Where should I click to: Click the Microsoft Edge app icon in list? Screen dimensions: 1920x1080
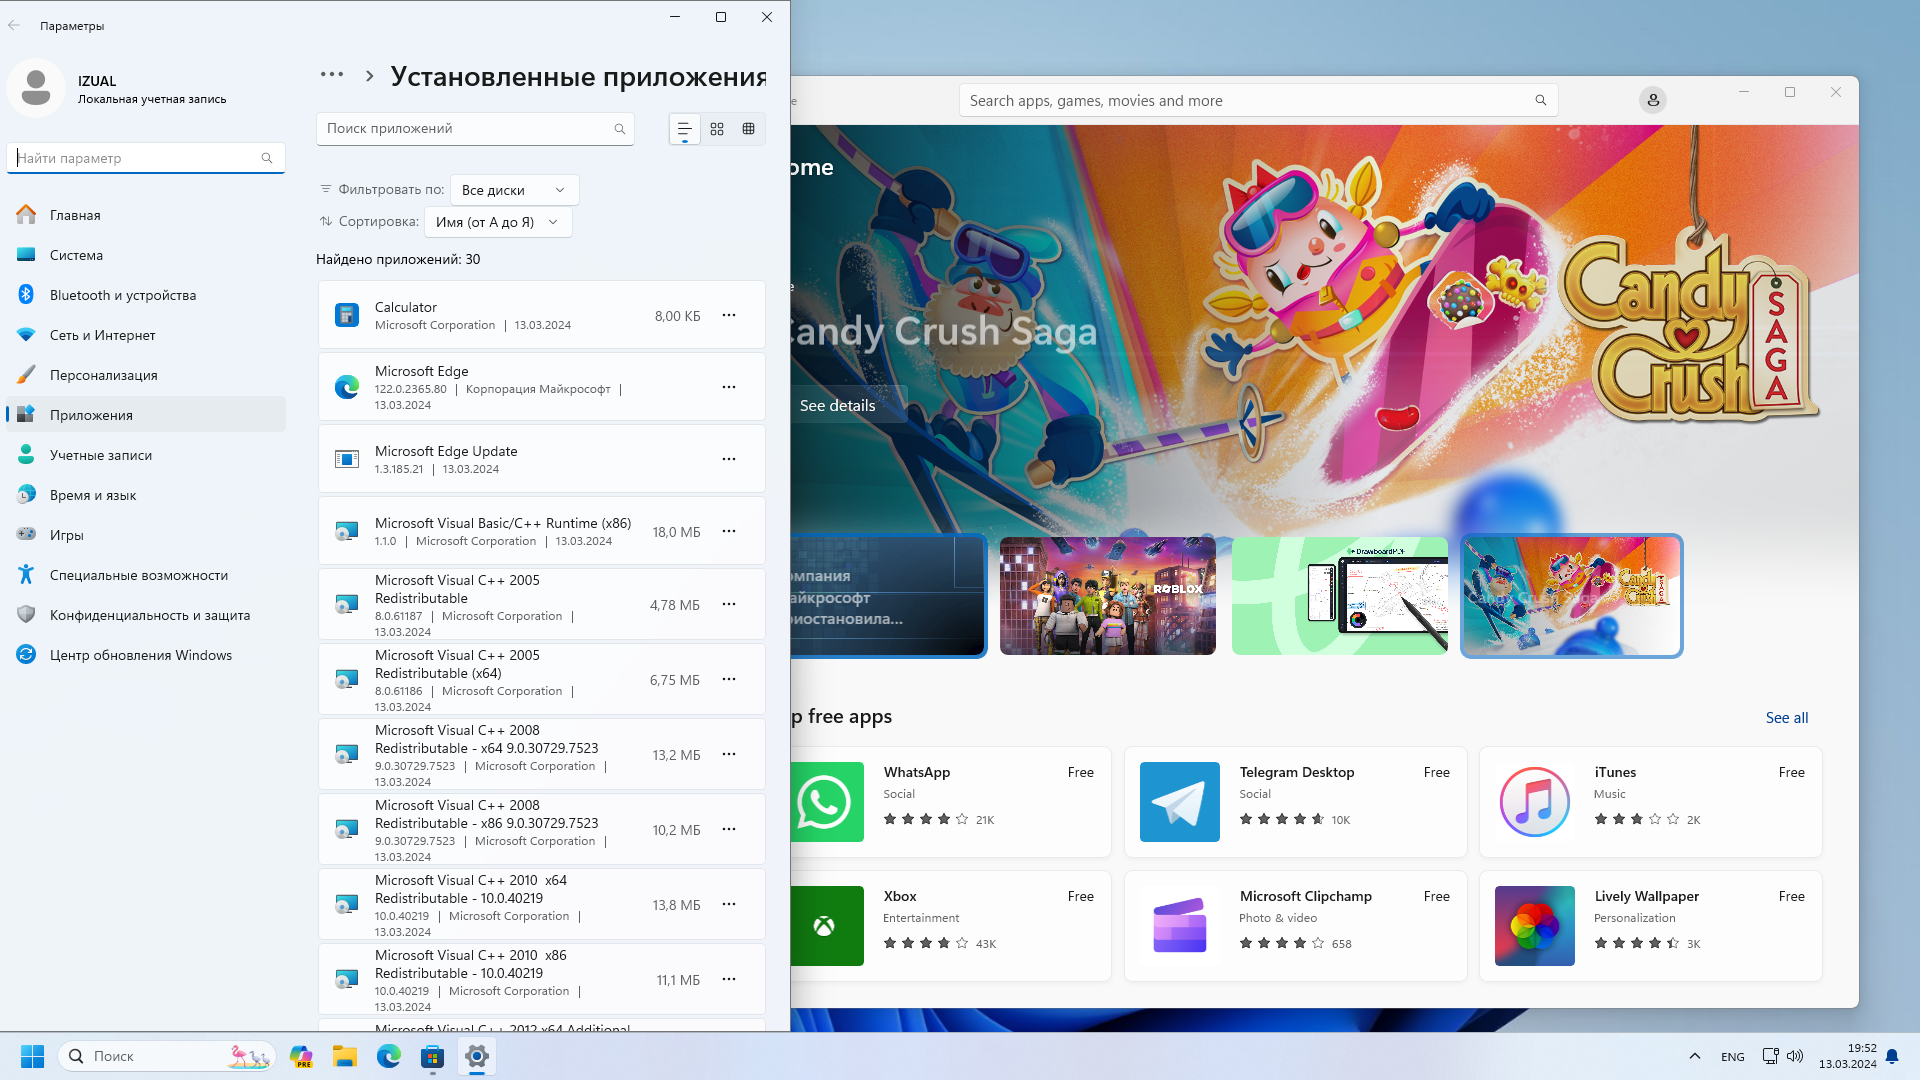(347, 387)
